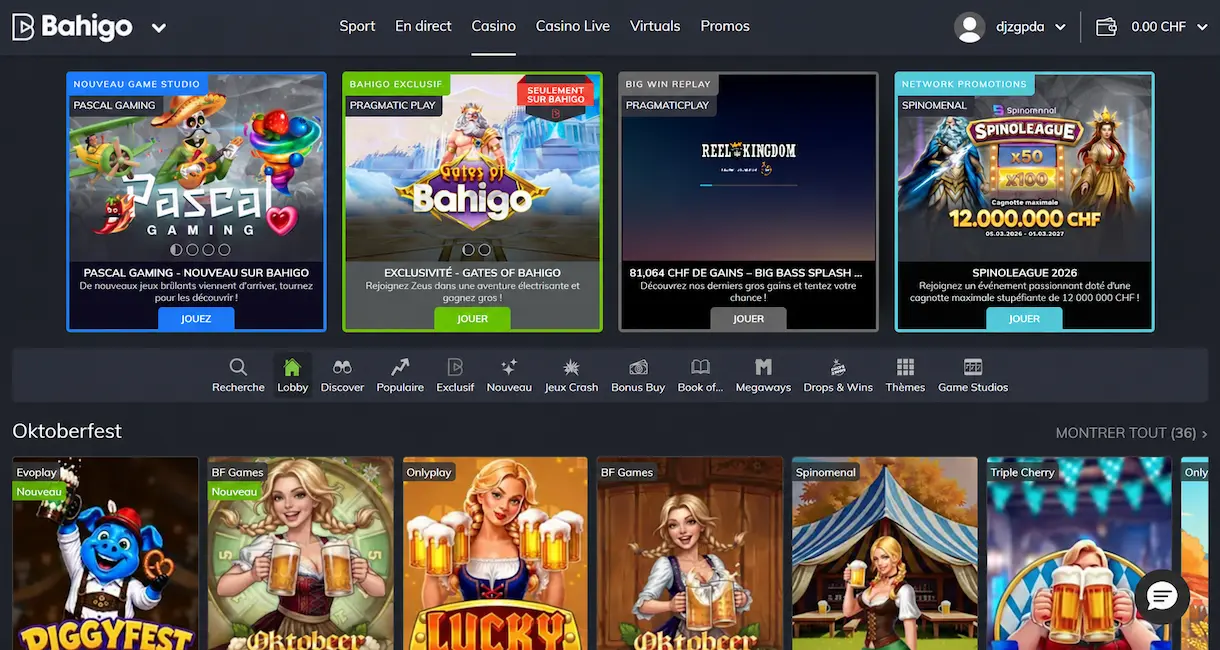Click the Spinoleague 12.000.000 CHF banner image
Image resolution: width=1220 pixels, height=650 pixels.
point(1024,170)
